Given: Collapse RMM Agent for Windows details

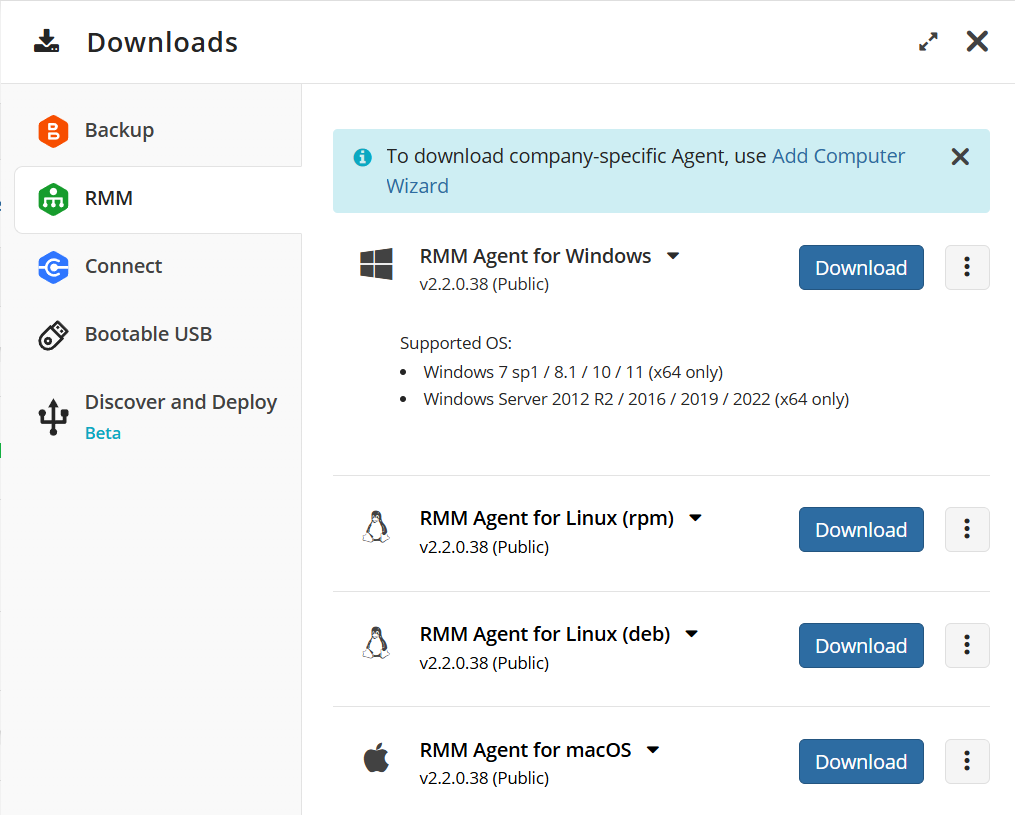Looking at the screenshot, I should click(x=673, y=256).
